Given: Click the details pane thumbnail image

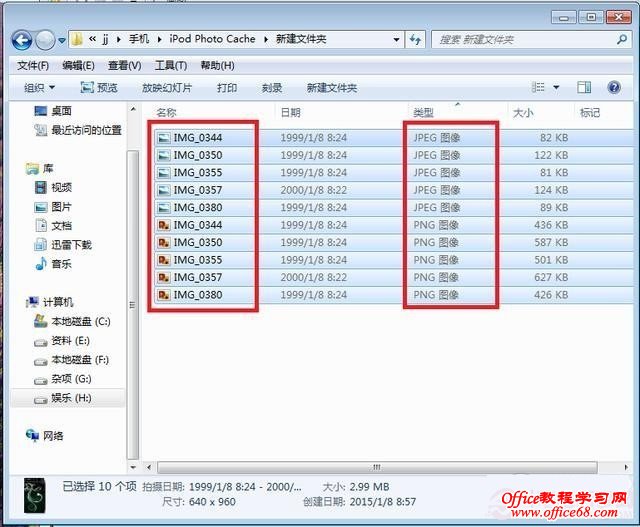Looking at the screenshot, I should pos(34,495).
